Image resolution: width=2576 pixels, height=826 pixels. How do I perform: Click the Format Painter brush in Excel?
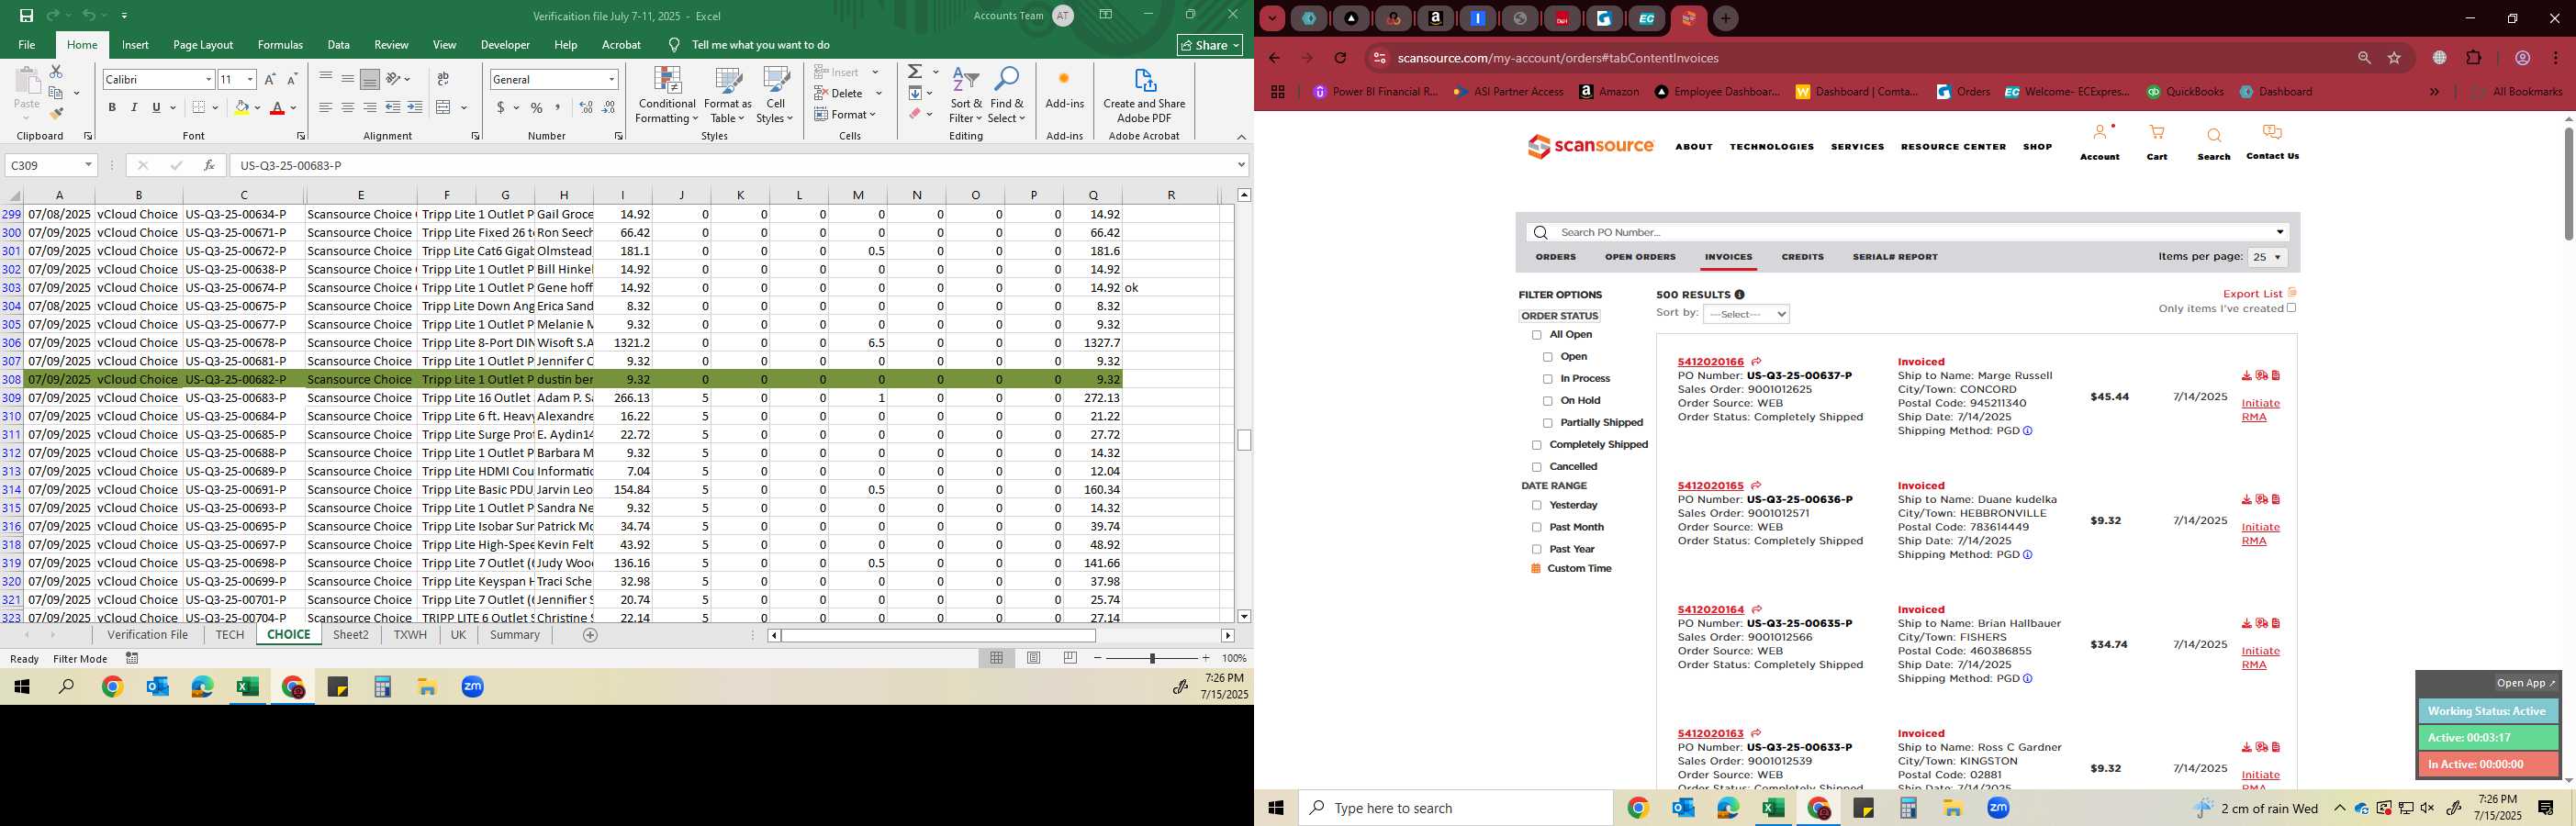pyautogui.click(x=56, y=114)
